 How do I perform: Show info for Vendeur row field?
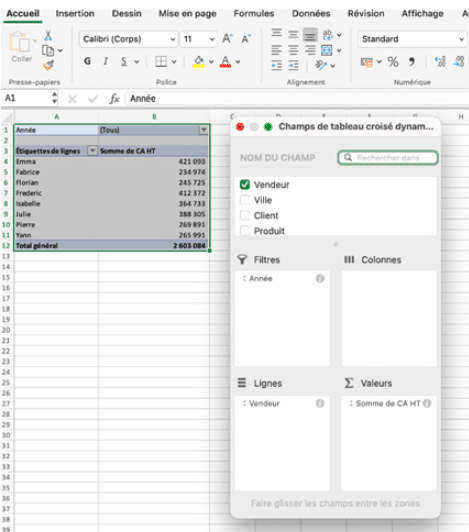coord(320,403)
